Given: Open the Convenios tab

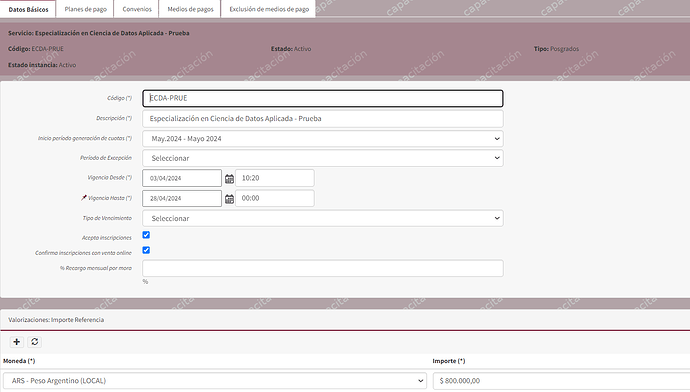Looking at the screenshot, I should [137, 9].
